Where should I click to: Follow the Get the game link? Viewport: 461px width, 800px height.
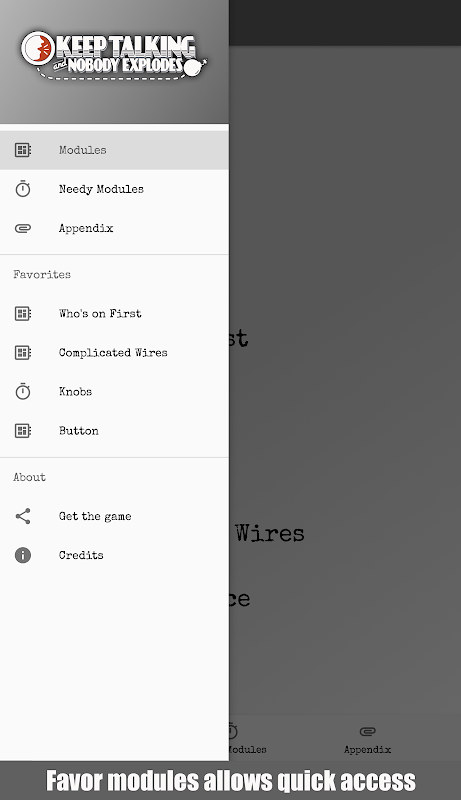(x=114, y=516)
